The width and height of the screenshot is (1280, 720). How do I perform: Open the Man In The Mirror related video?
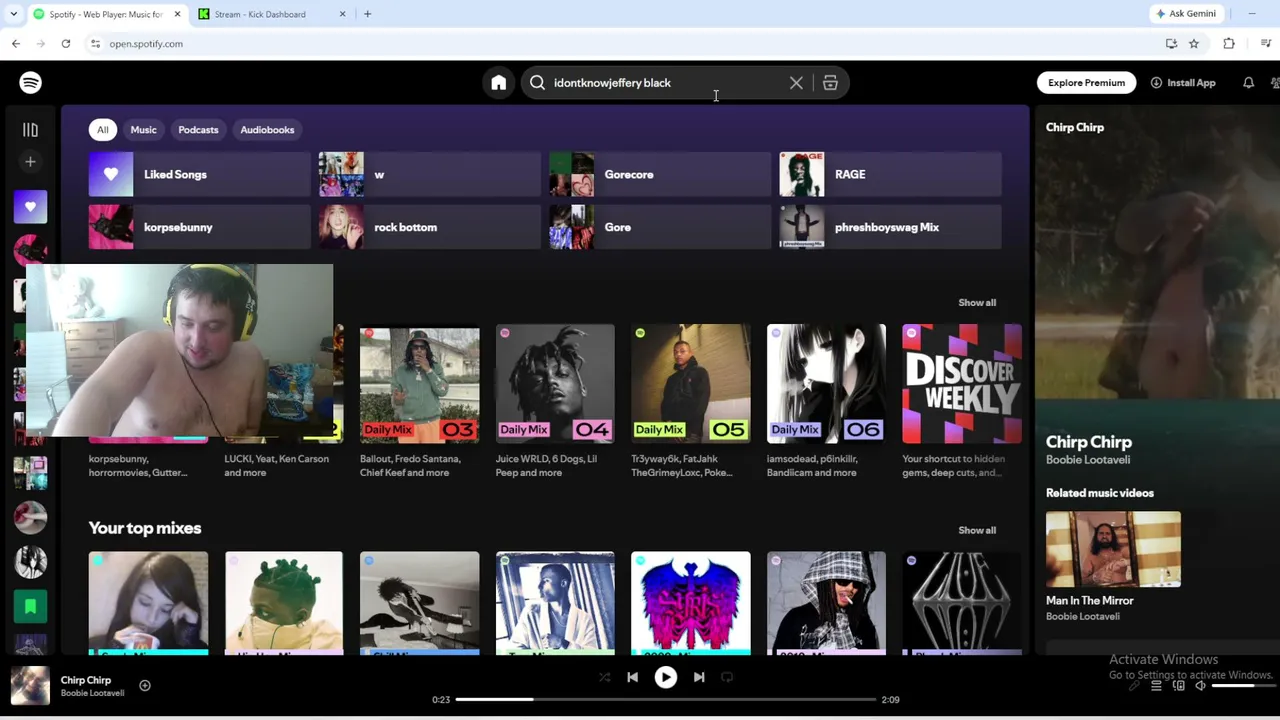(x=1113, y=550)
